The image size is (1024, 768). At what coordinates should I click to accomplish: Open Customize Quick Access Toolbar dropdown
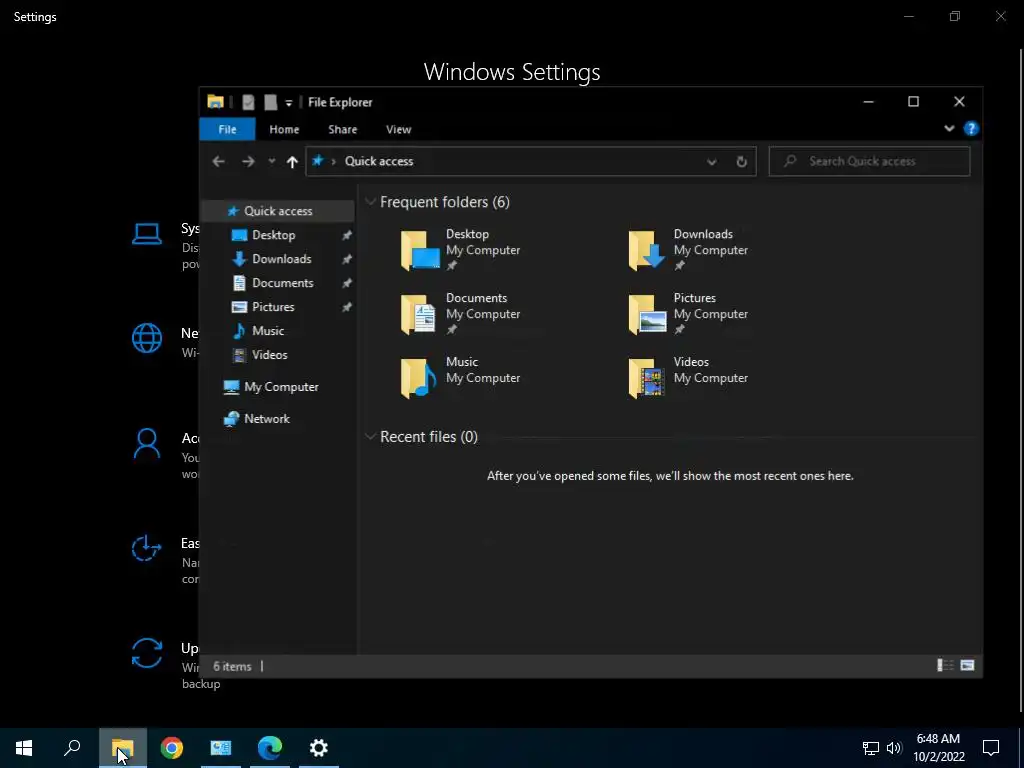pos(289,103)
